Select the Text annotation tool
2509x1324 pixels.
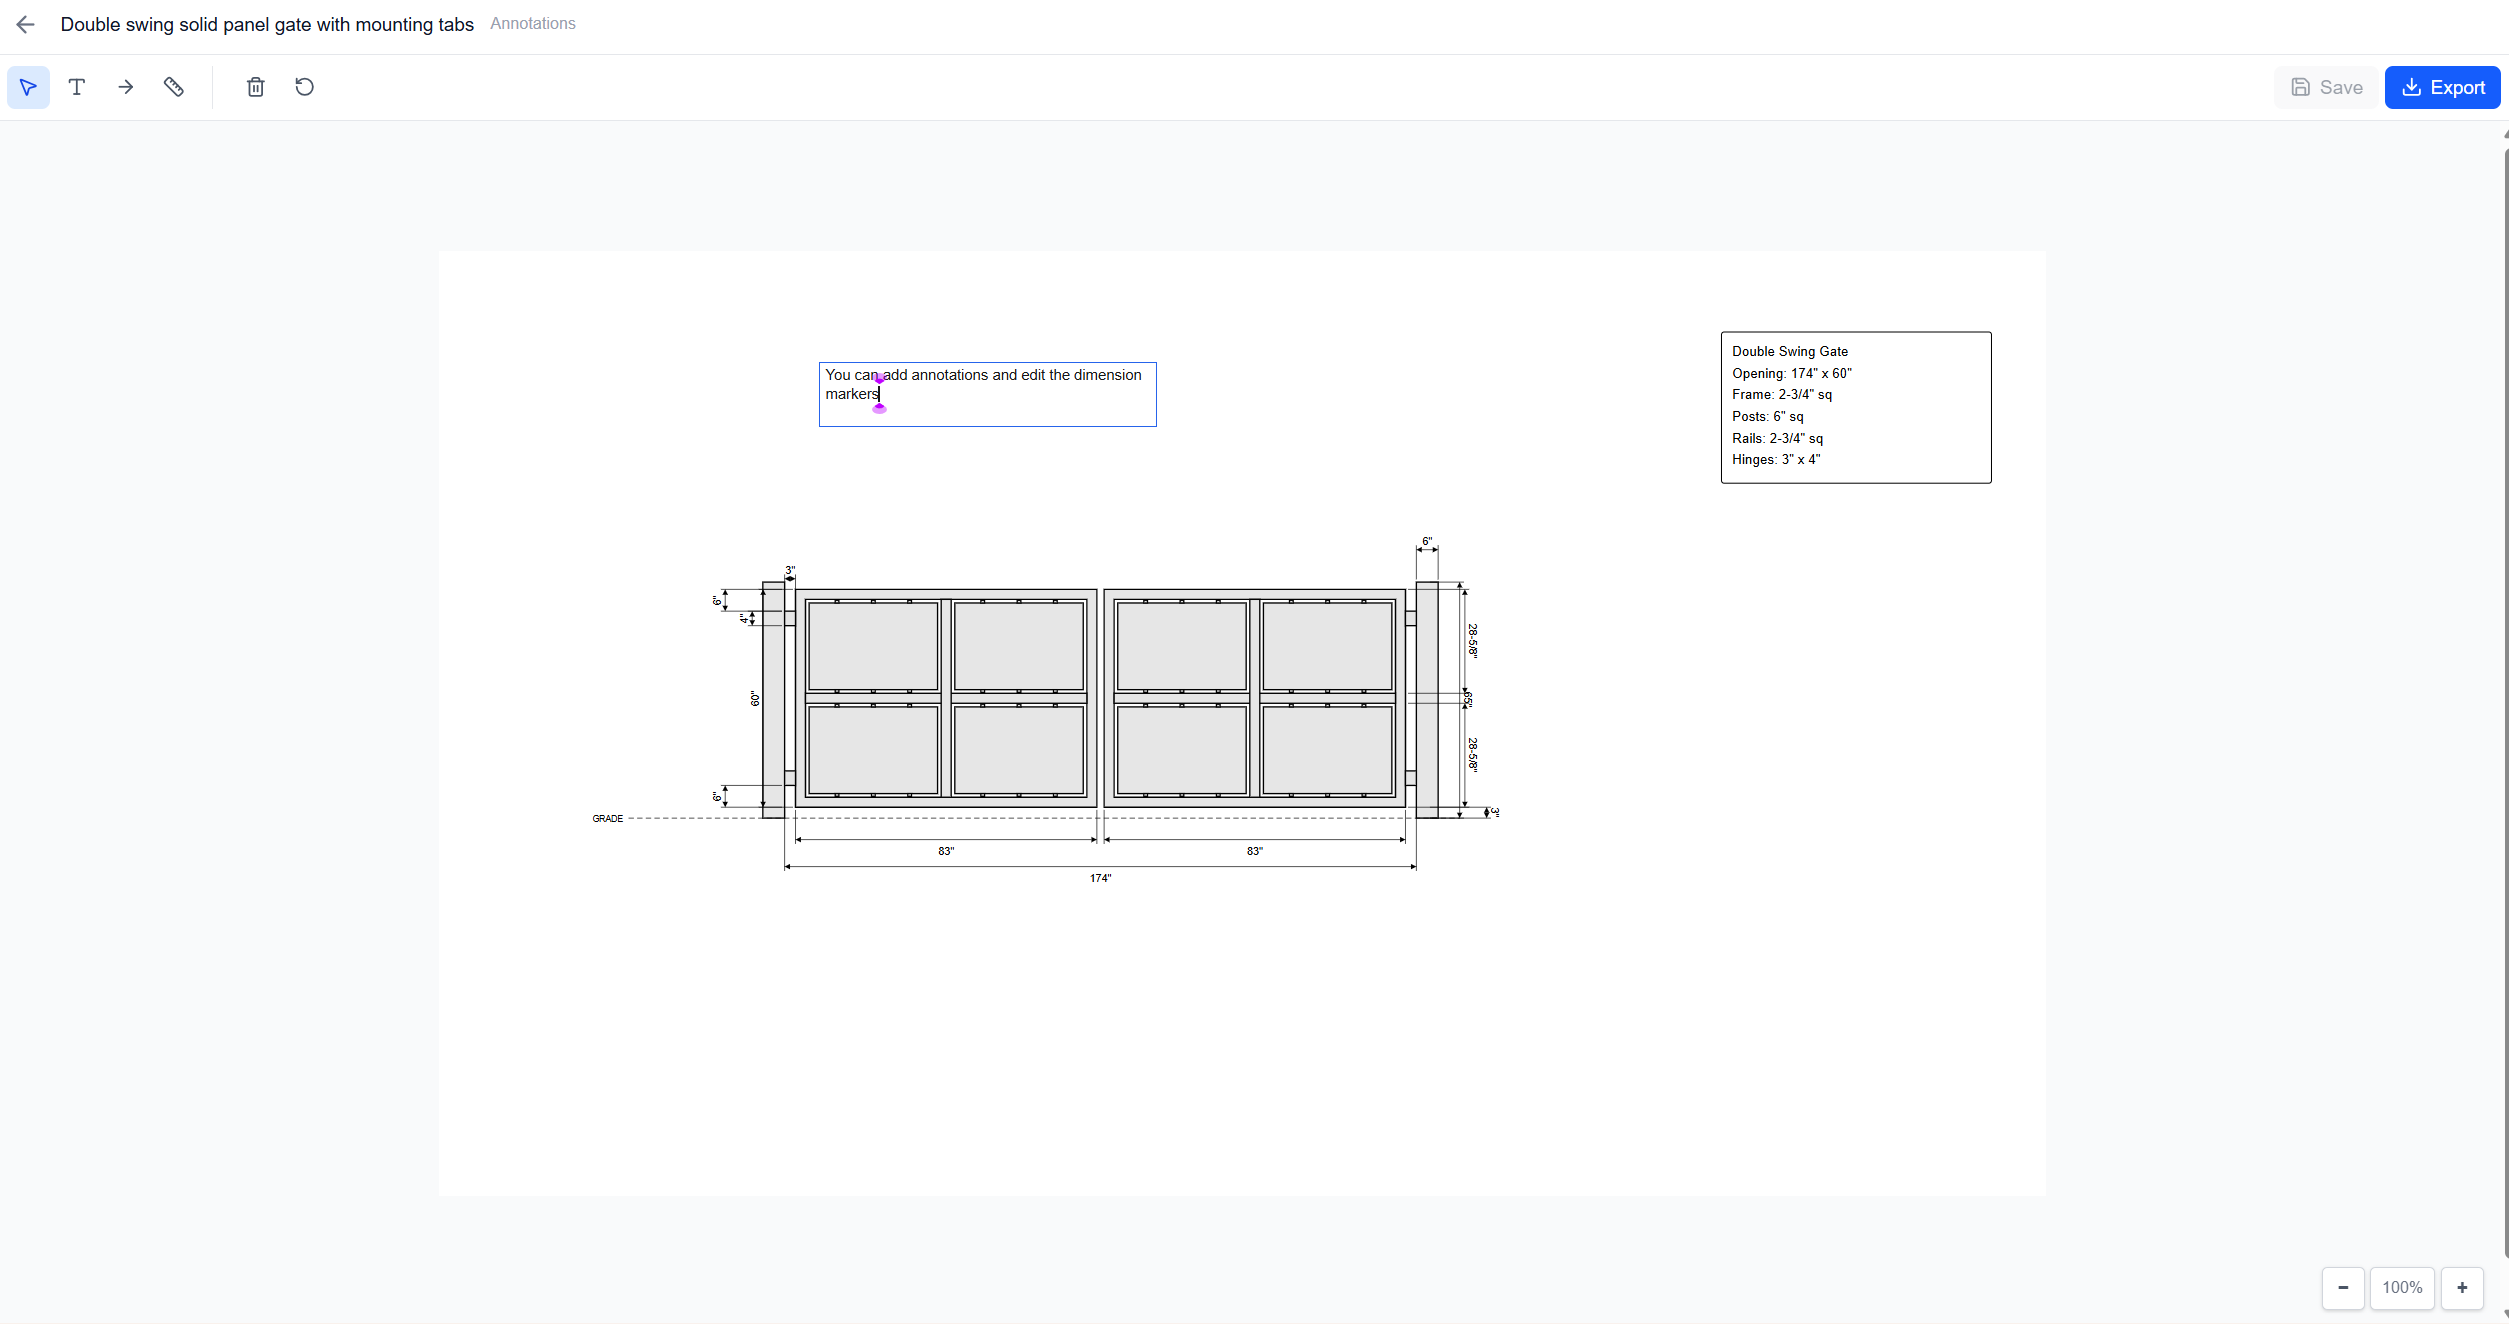tap(76, 87)
